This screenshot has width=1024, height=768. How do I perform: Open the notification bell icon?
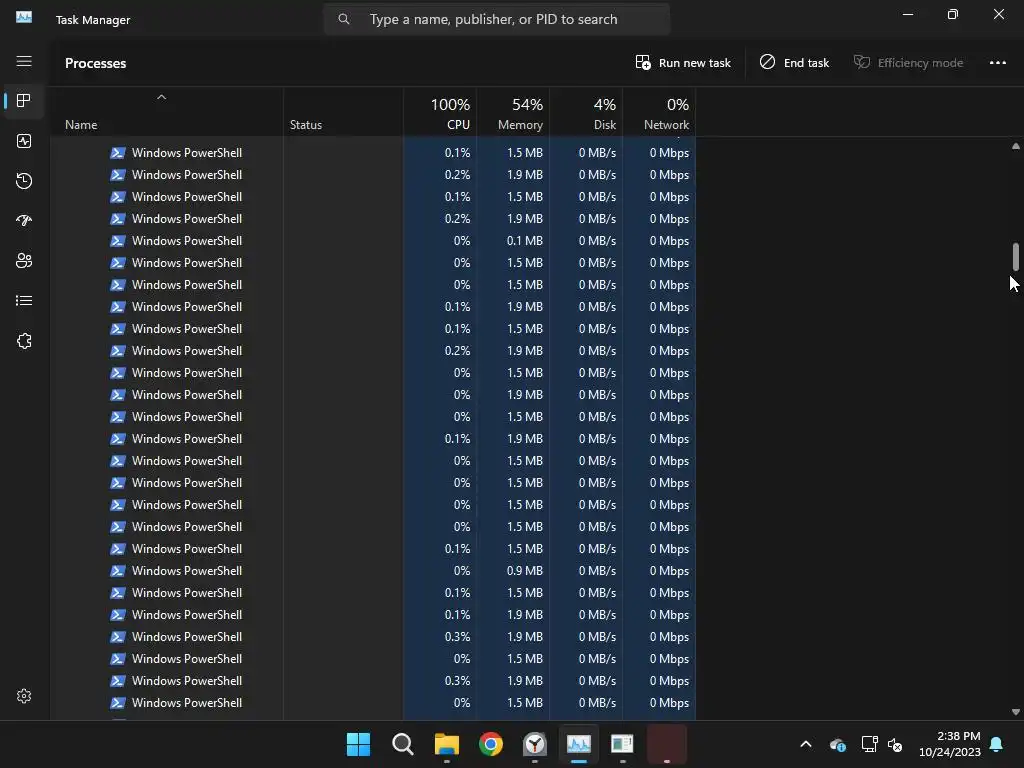[997, 744]
